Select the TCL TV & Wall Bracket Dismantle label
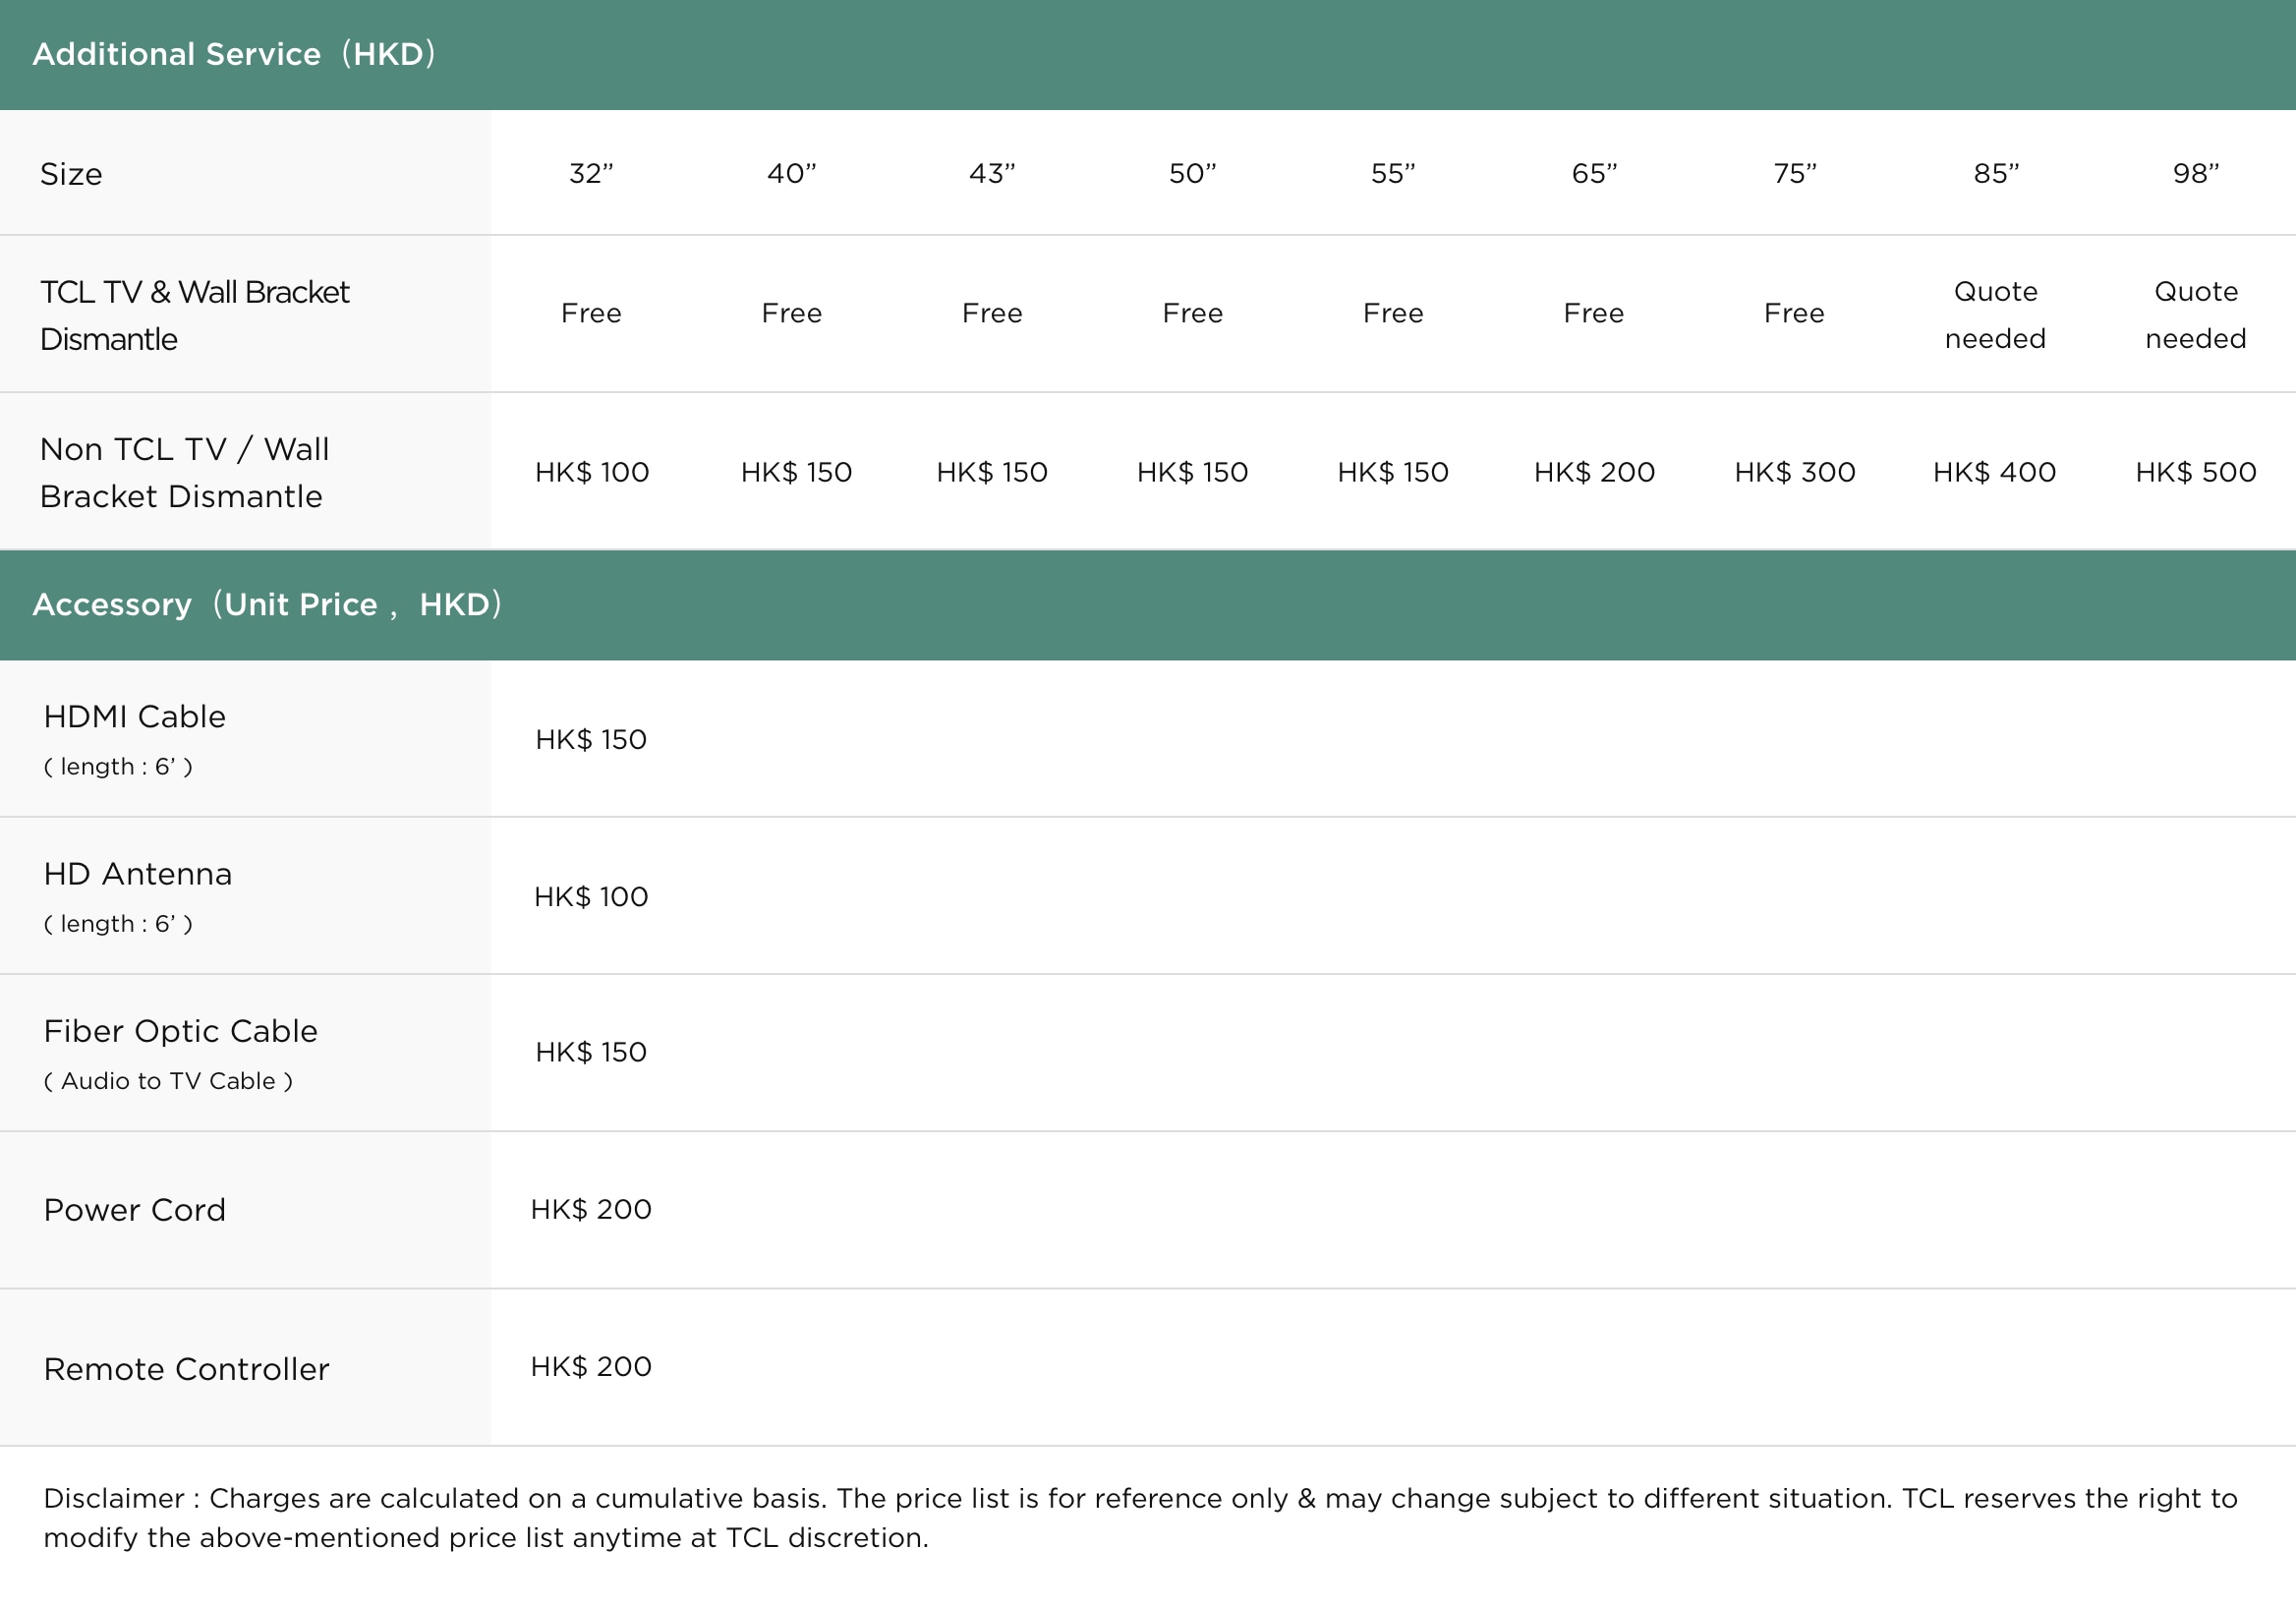This screenshot has width=2296, height=1604. pos(194,315)
